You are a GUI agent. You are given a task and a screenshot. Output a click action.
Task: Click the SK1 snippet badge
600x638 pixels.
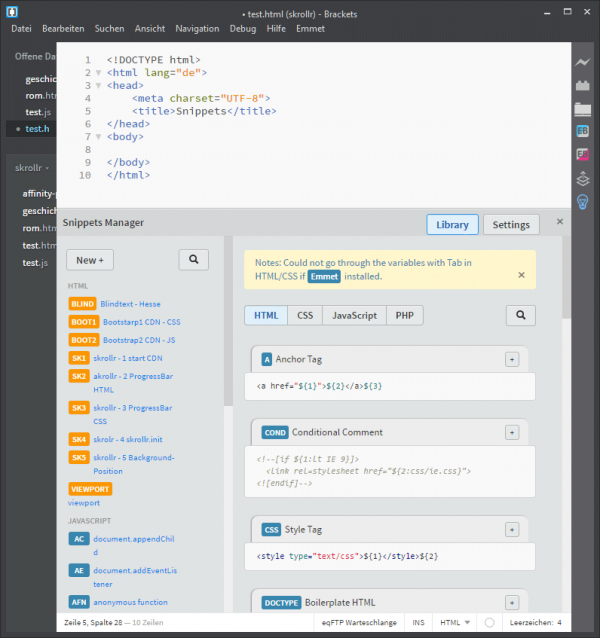(x=79, y=358)
